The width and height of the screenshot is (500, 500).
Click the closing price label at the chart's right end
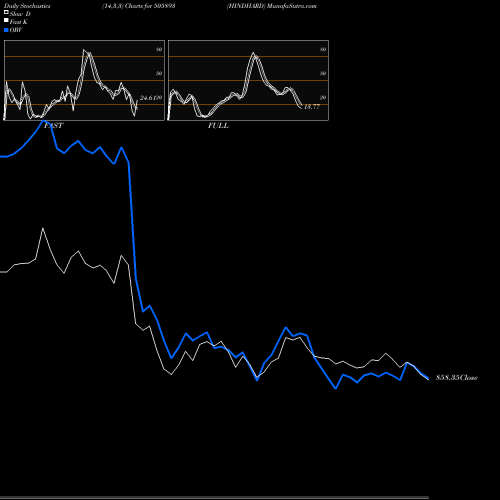[457, 378]
